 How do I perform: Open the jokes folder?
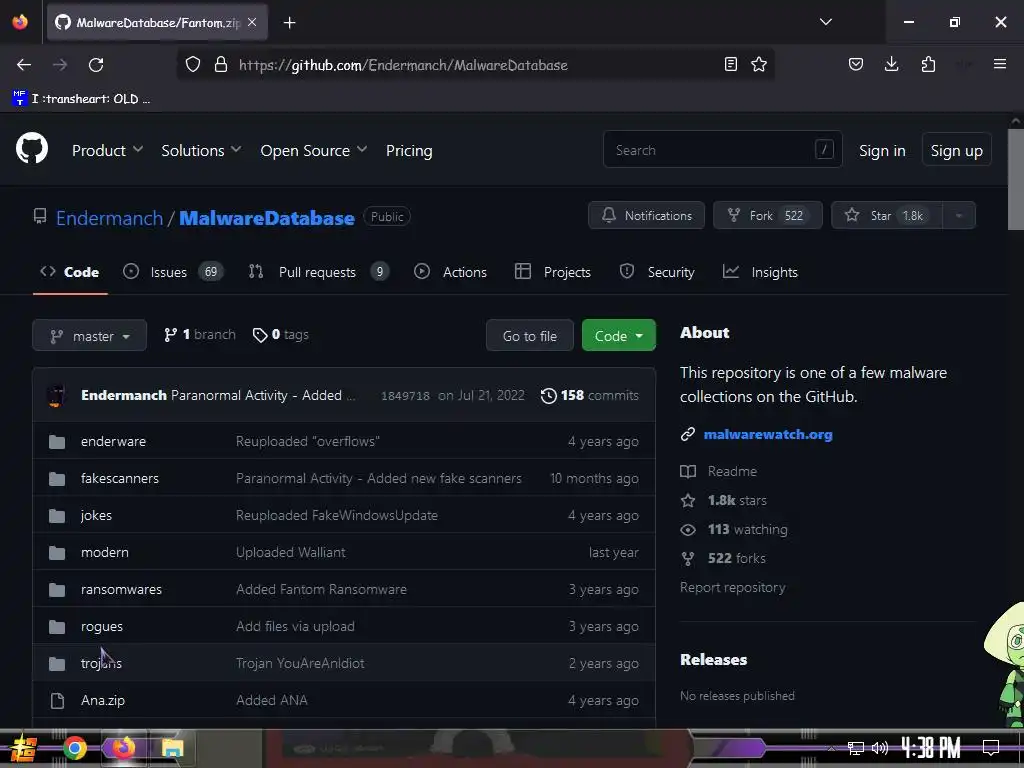coord(96,515)
